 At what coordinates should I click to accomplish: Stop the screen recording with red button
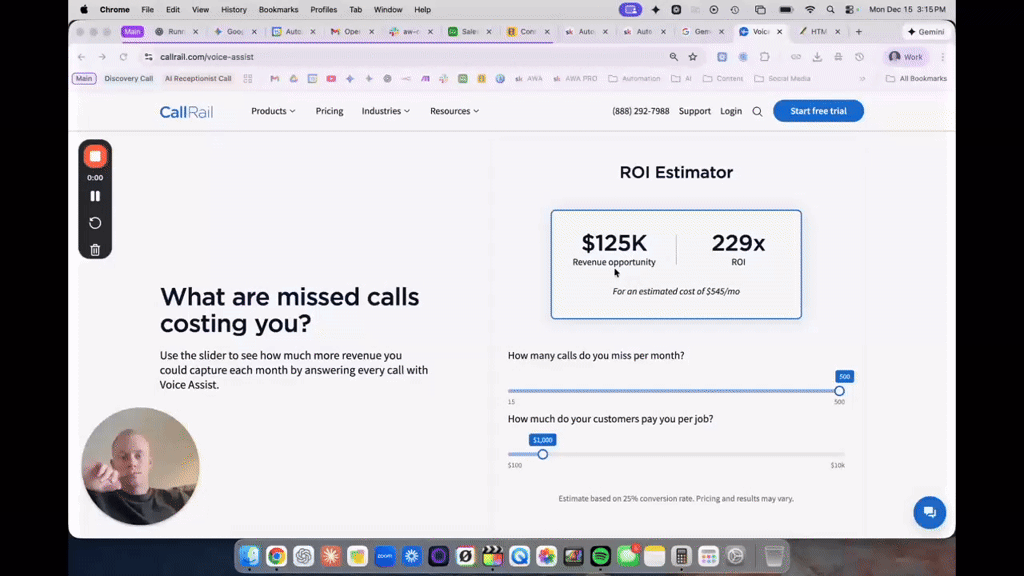pos(95,157)
